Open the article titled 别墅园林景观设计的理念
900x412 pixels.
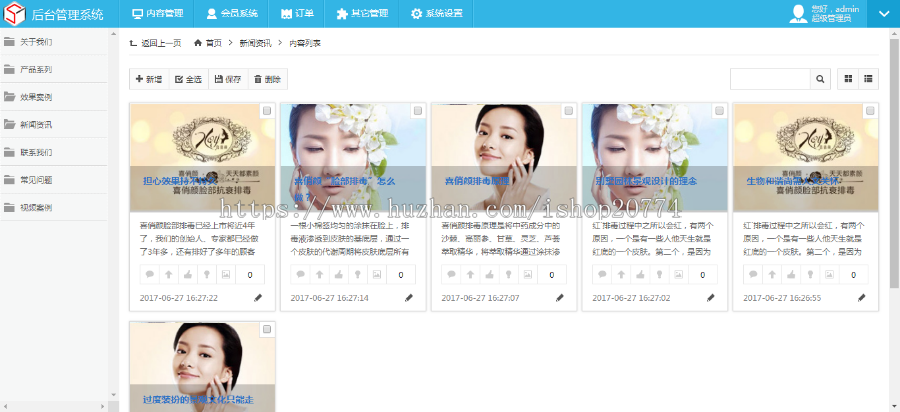(646, 181)
